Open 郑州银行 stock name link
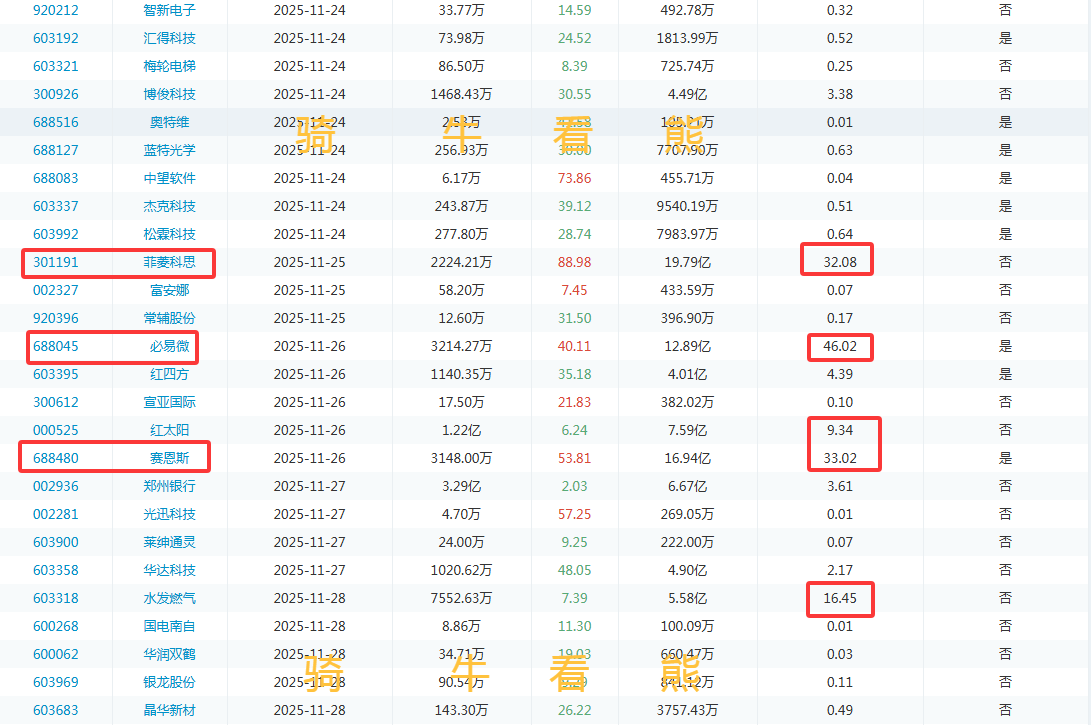 click(169, 486)
